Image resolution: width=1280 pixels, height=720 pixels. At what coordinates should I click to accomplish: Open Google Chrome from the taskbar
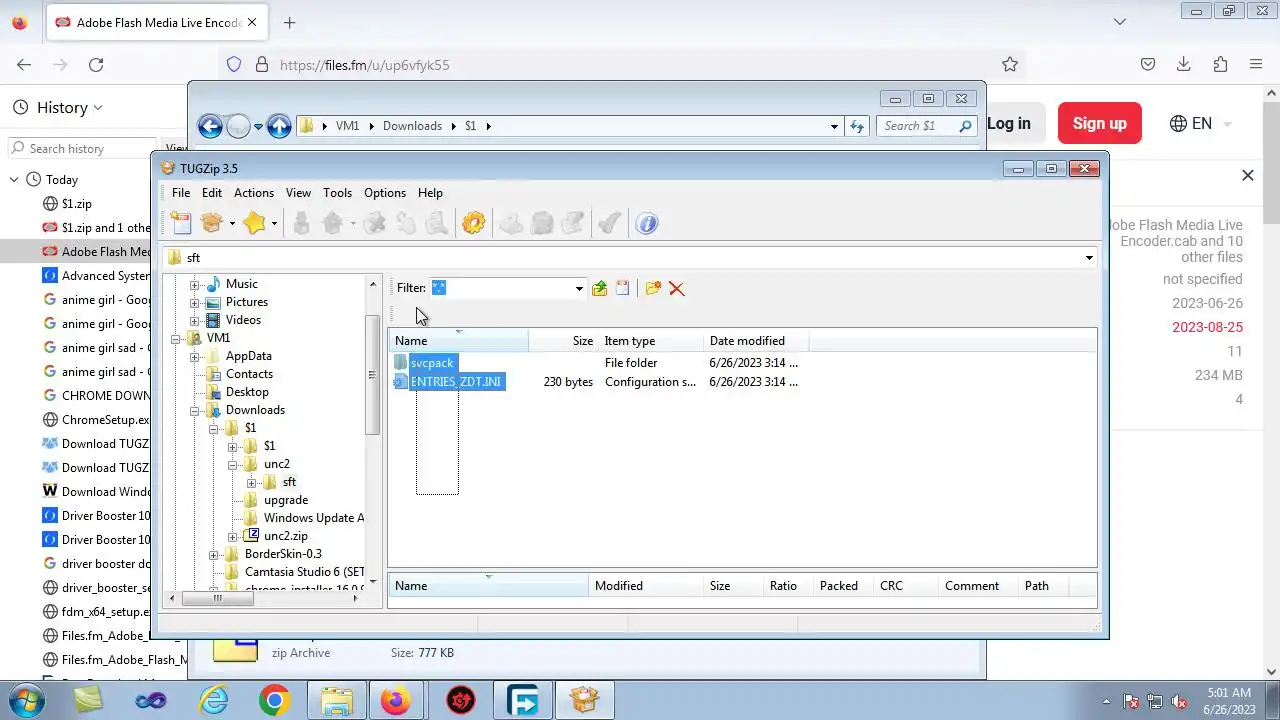tap(275, 701)
